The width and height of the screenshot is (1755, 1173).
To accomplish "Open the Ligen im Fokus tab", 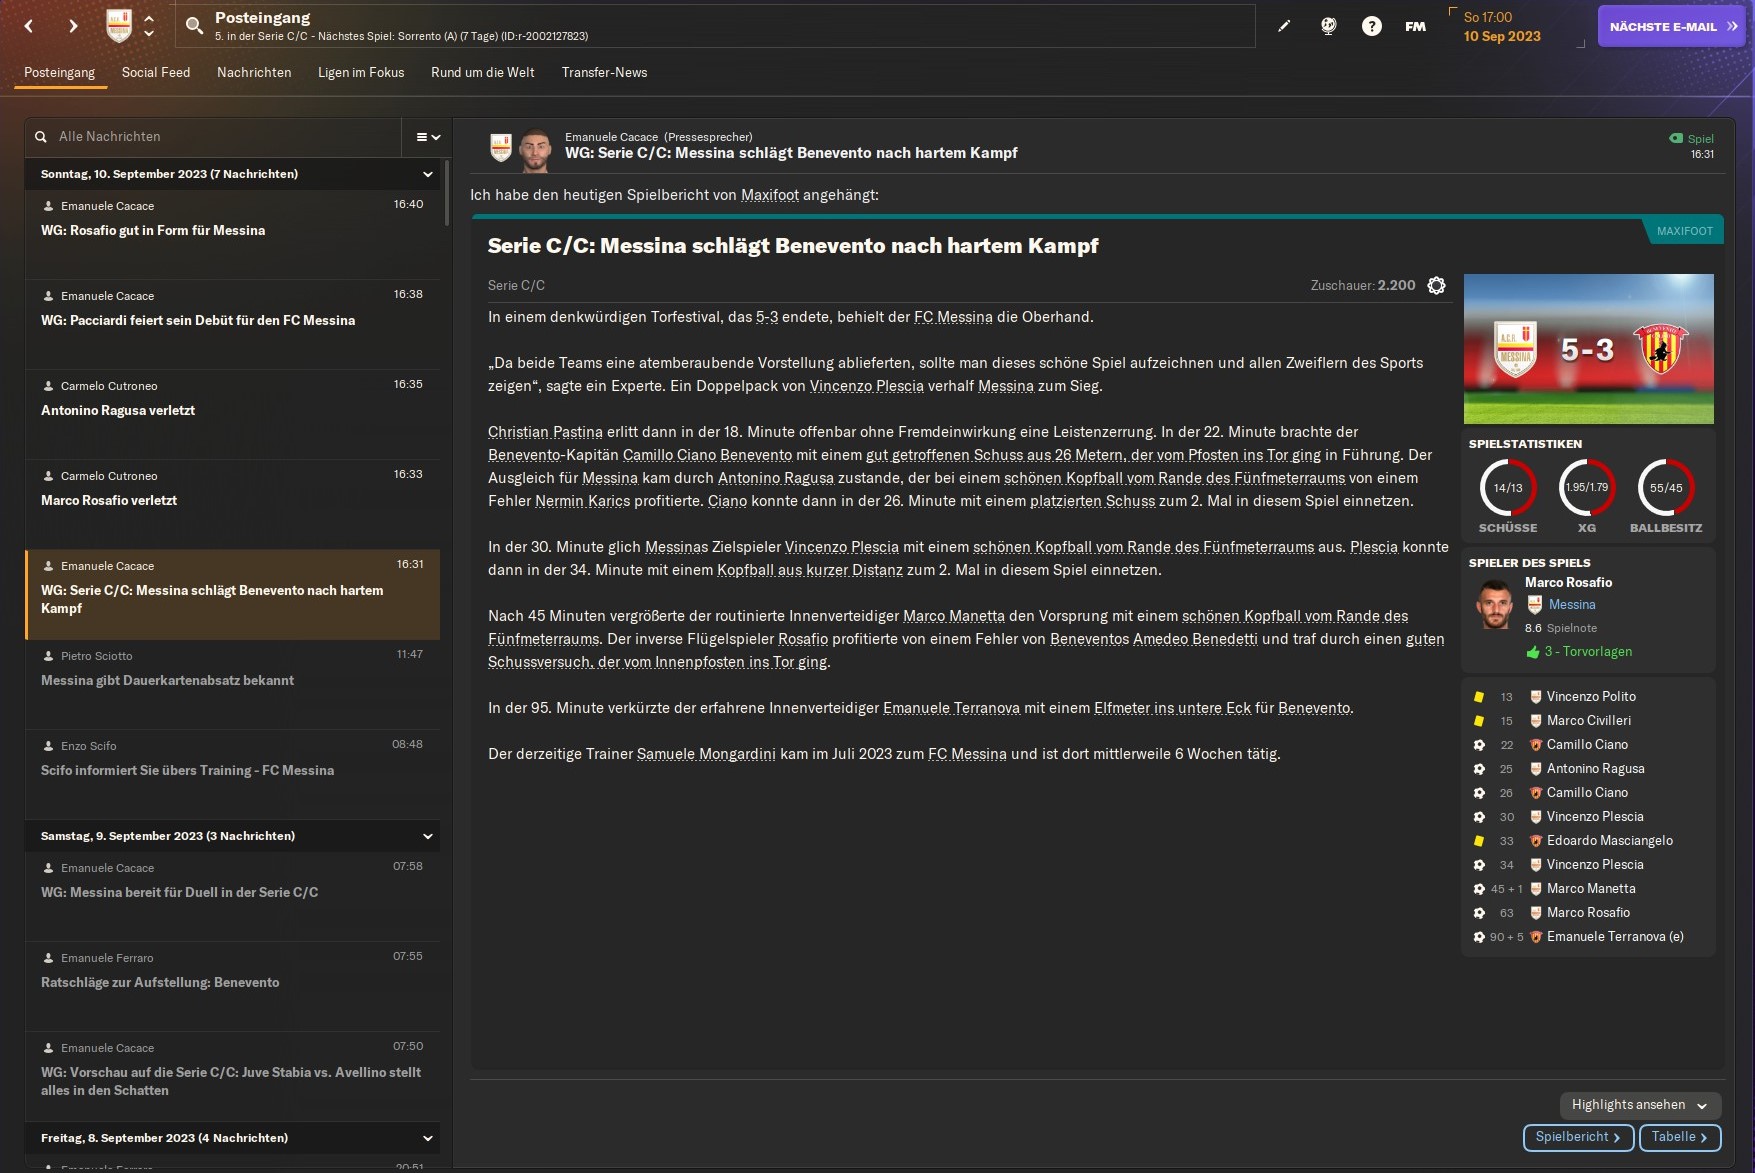I will point(361,72).
